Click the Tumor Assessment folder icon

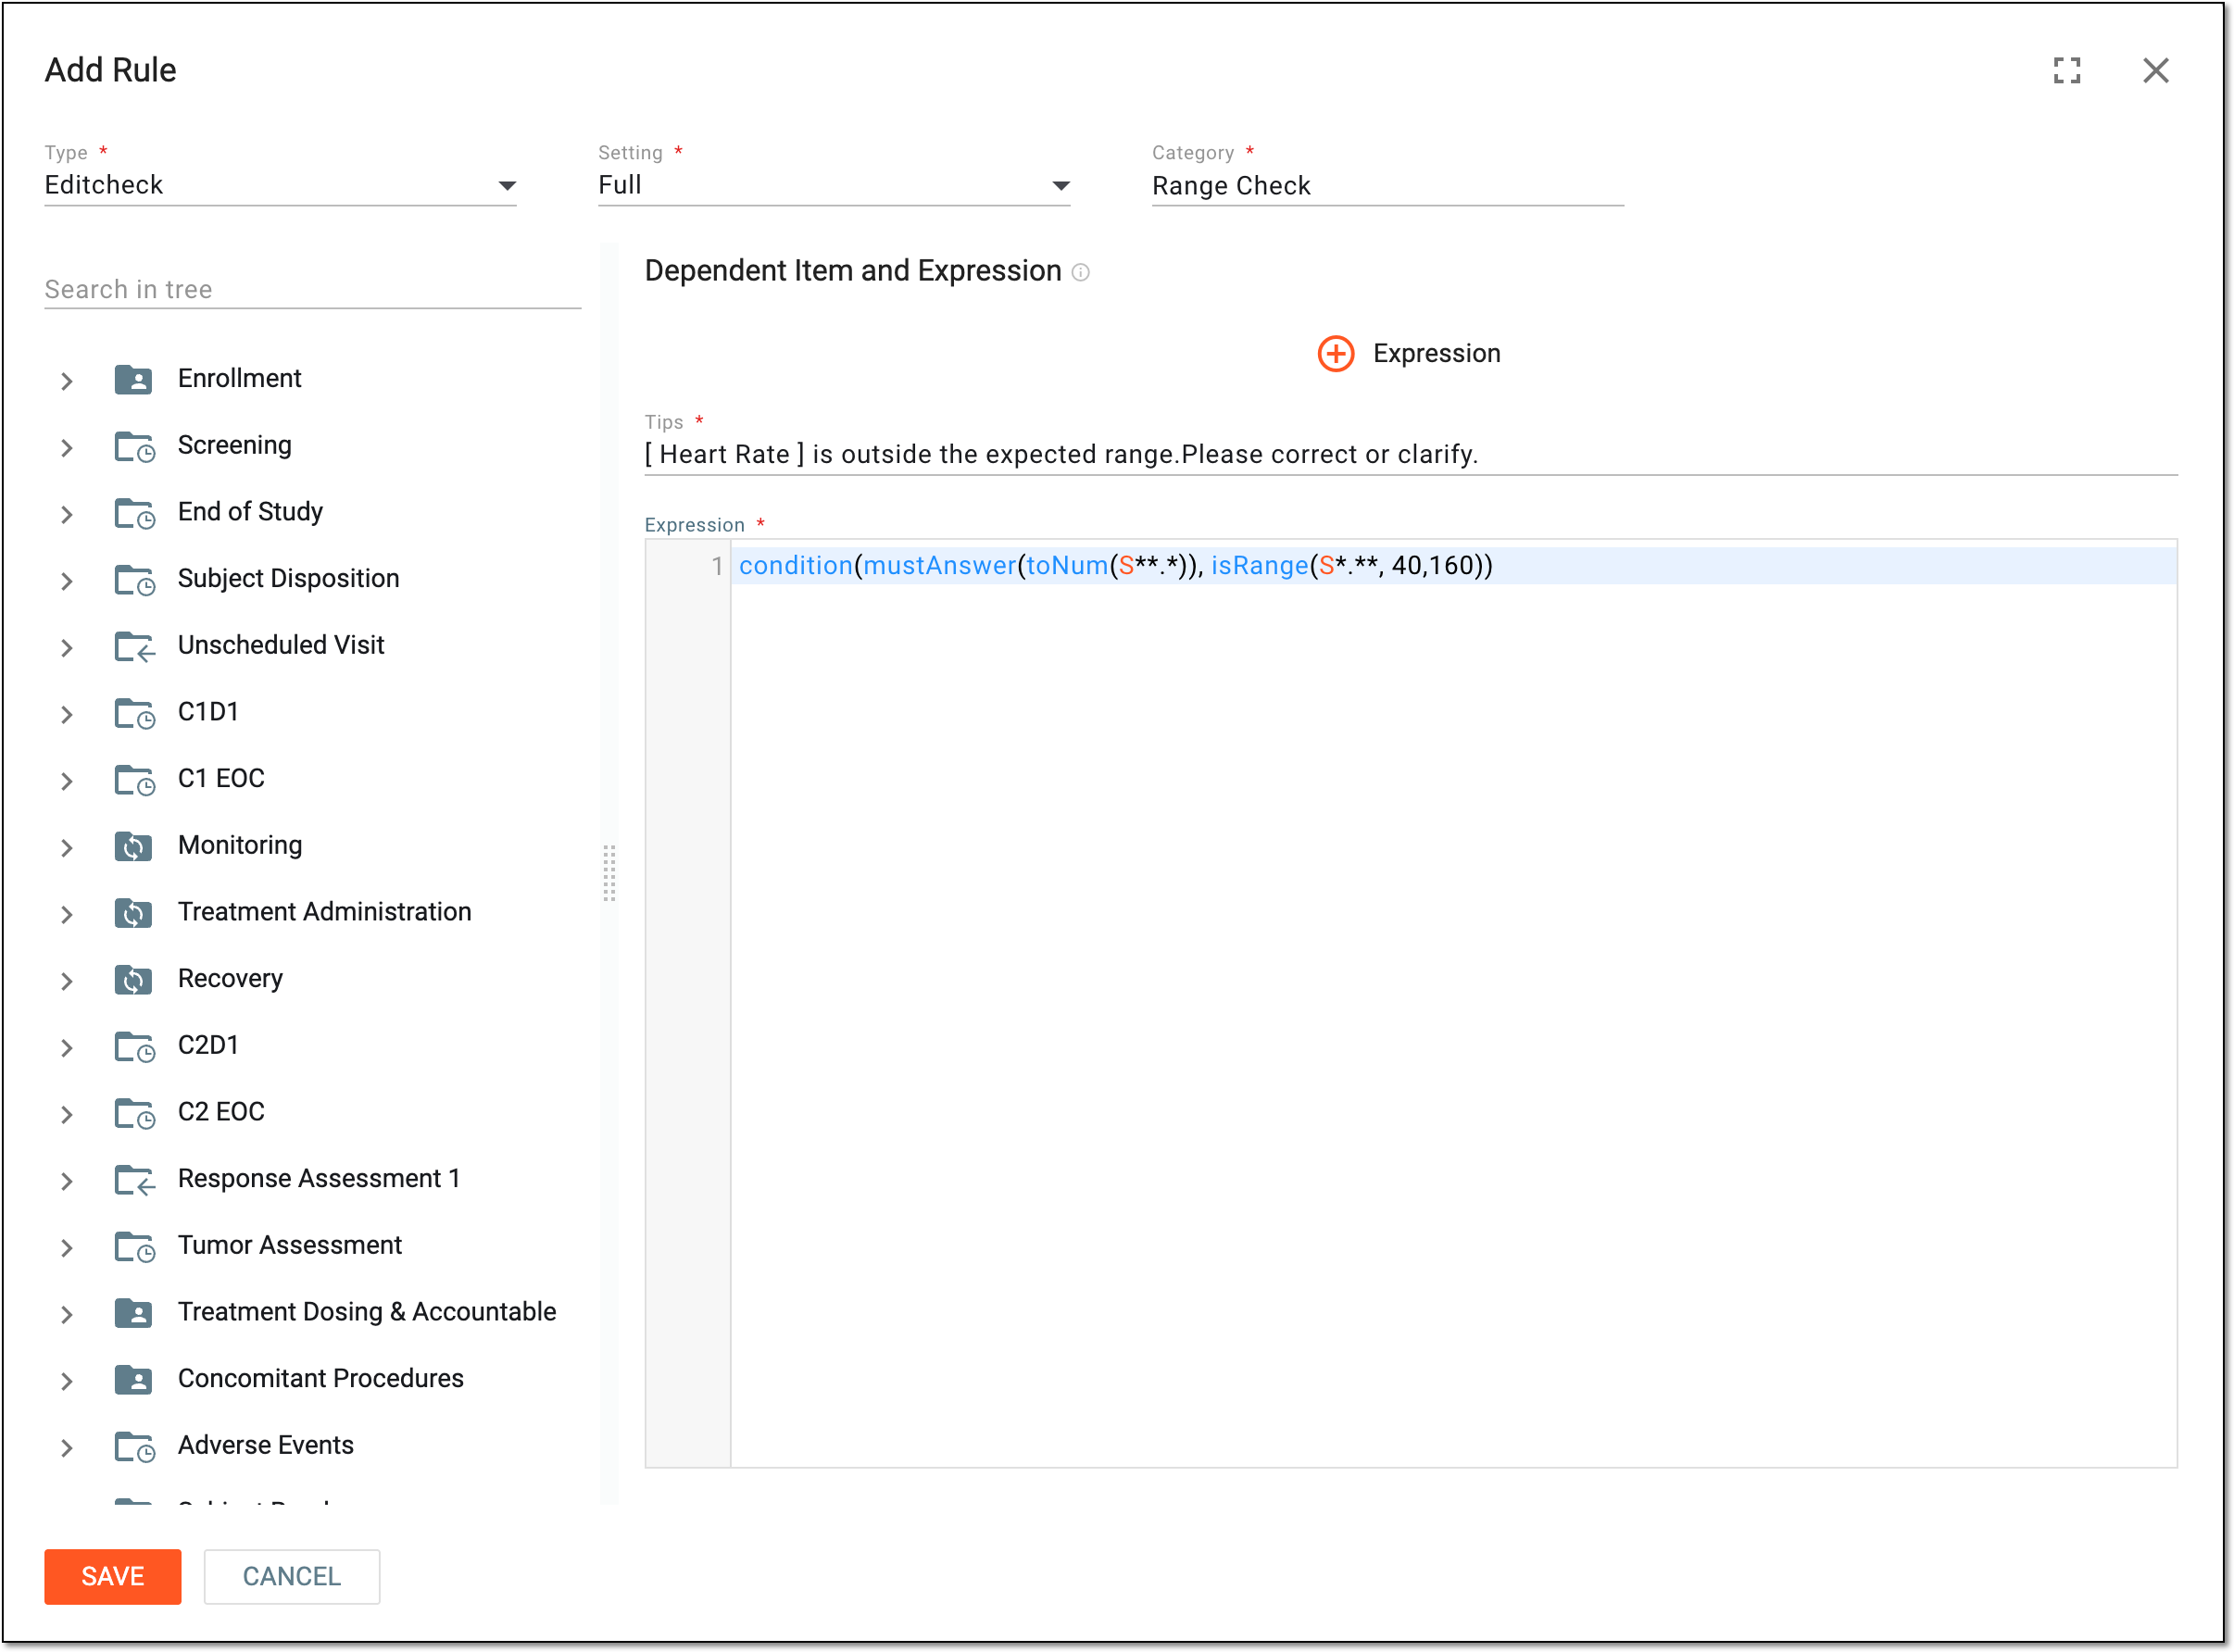pos(134,1246)
